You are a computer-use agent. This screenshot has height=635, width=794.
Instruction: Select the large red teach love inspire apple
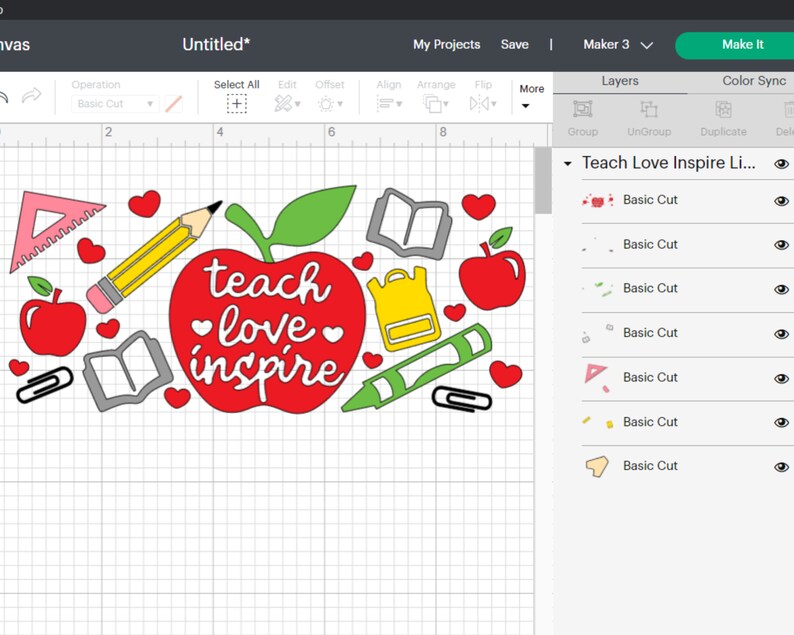(267, 329)
